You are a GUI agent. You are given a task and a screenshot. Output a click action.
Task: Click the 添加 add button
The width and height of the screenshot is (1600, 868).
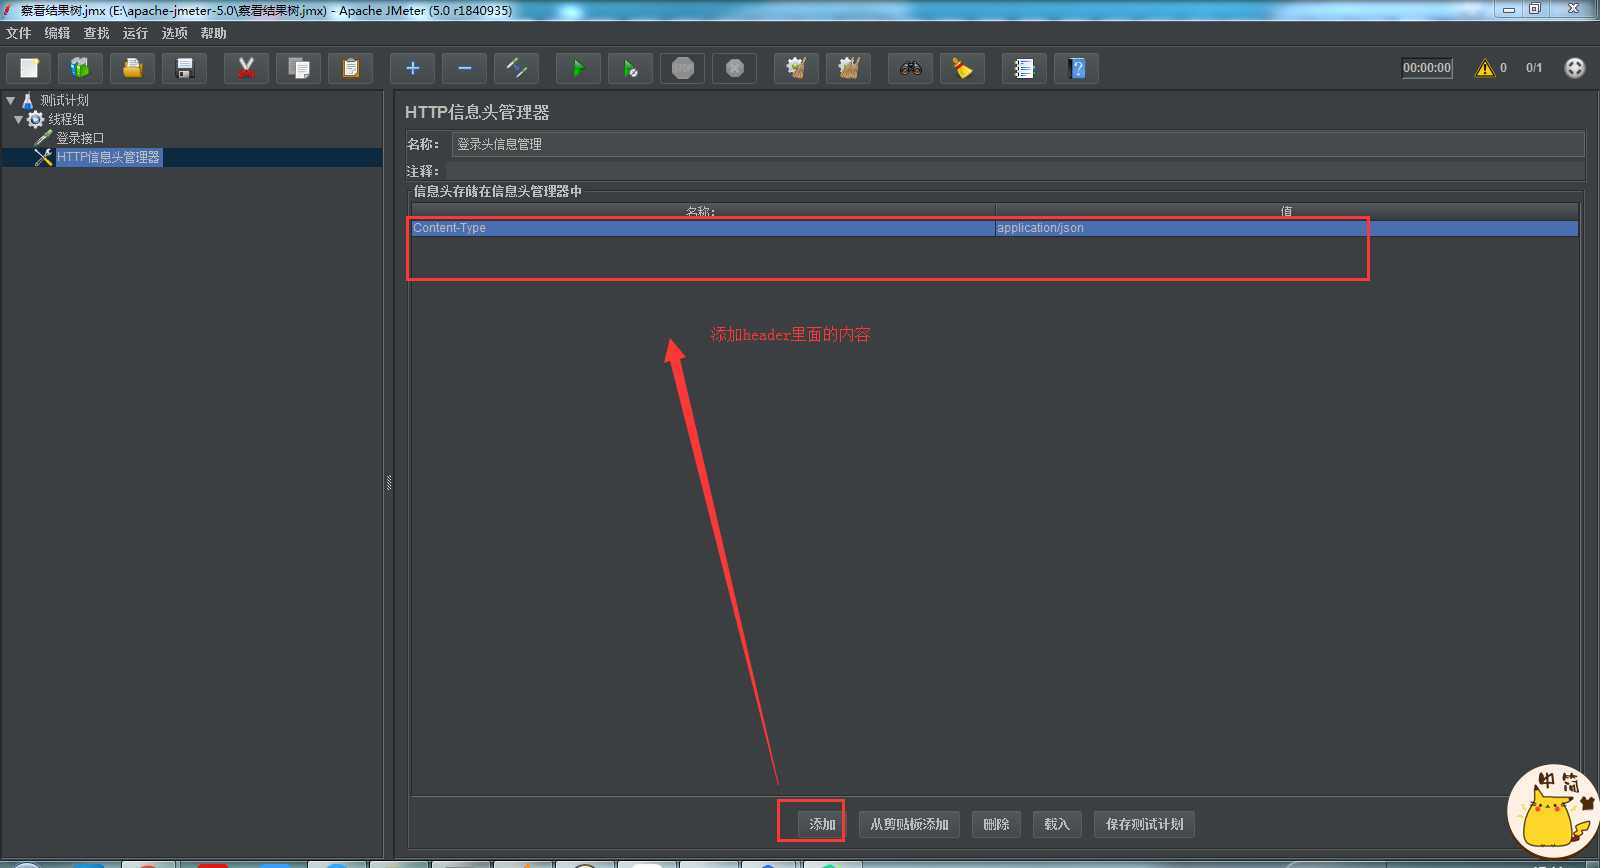(822, 824)
